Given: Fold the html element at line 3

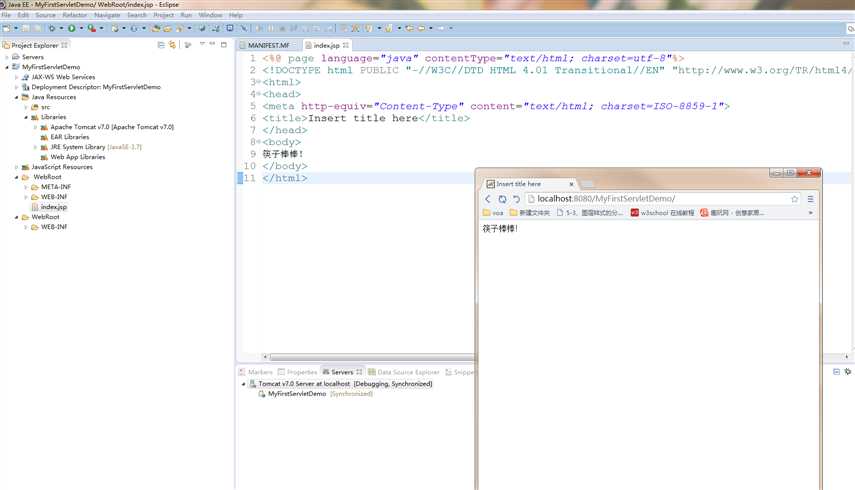Looking at the screenshot, I should coord(260,83).
